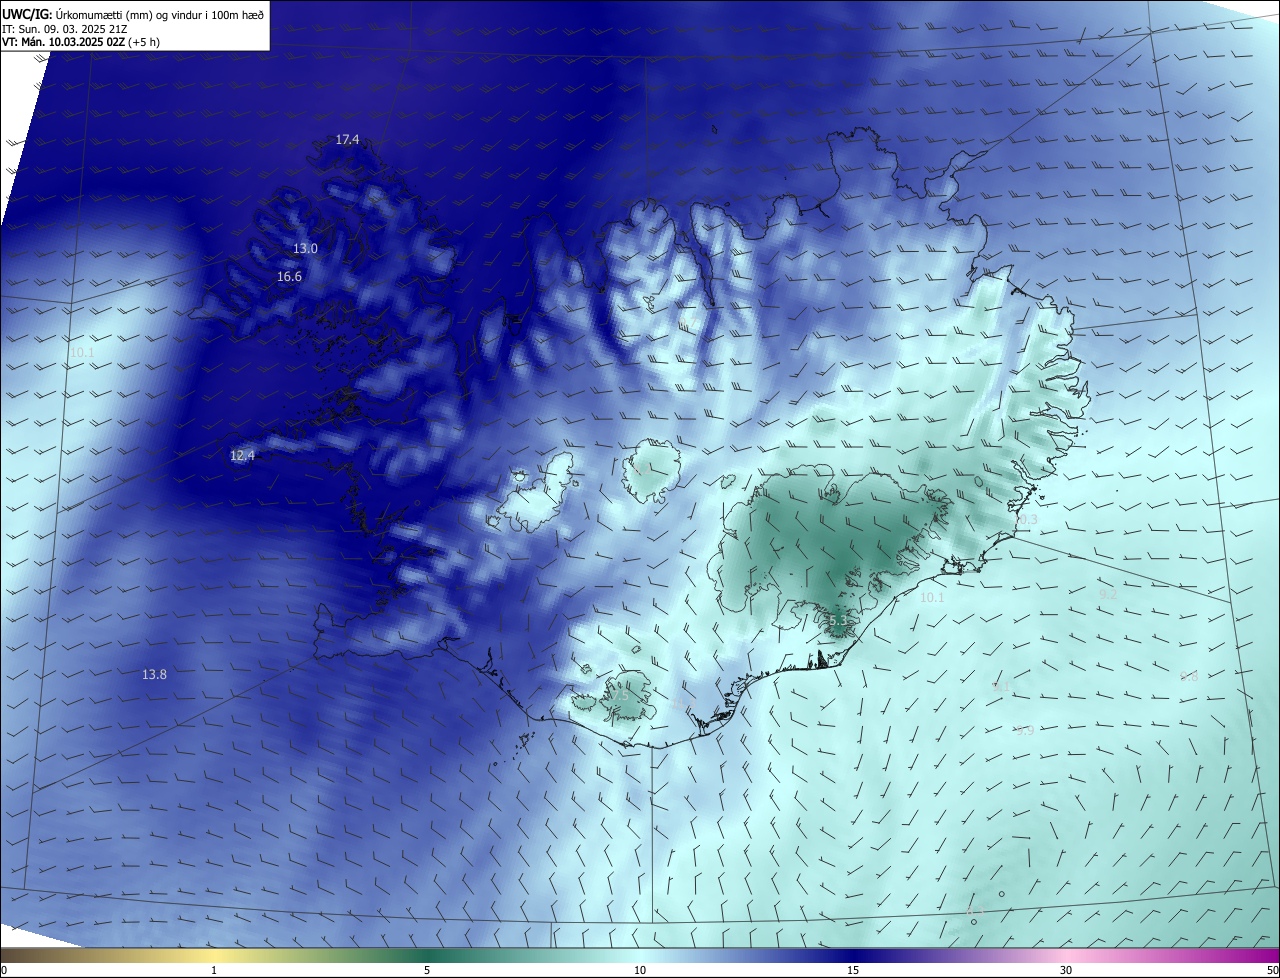Click the 5 tick on the color scale
Viewport: 1280px width, 978px height.
point(427,970)
